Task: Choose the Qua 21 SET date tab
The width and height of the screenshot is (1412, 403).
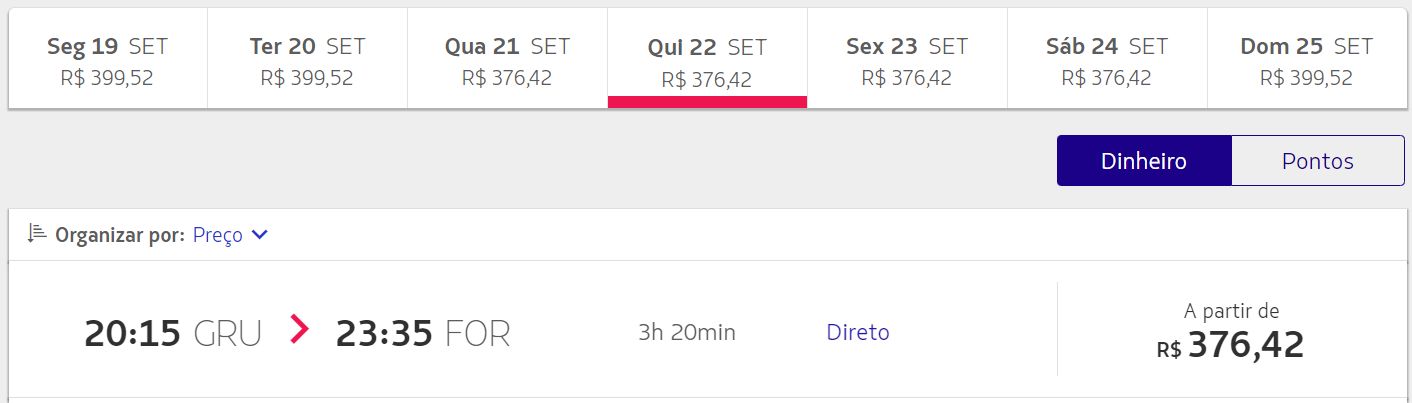Action: [508, 59]
